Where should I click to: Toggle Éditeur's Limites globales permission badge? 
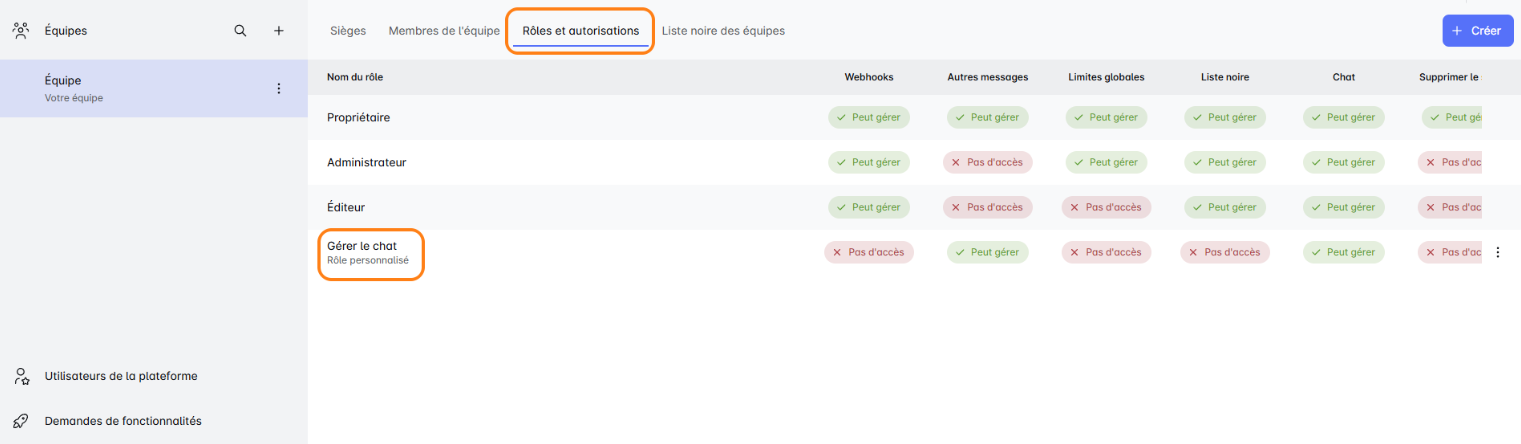click(x=1106, y=207)
